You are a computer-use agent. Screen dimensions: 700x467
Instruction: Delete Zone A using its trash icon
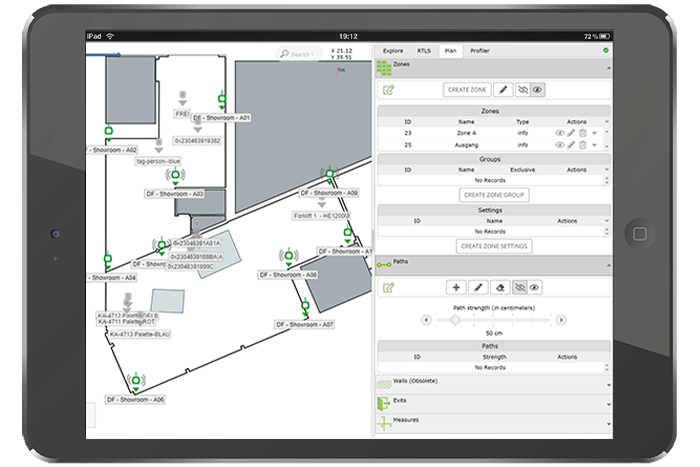pyautogui.click(x=583, y=132)
